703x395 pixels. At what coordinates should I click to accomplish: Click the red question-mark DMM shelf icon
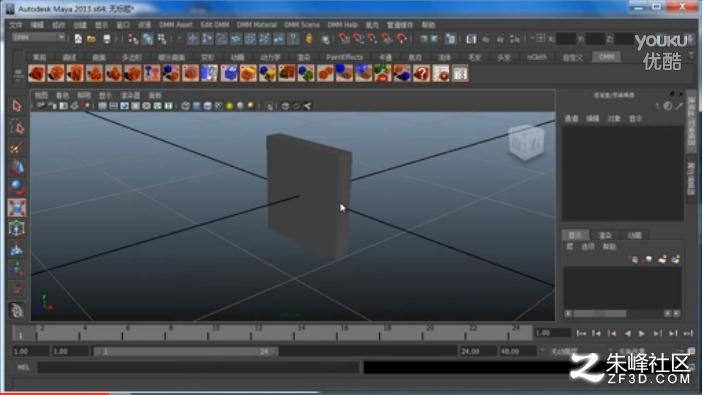[x=421, y=74]
